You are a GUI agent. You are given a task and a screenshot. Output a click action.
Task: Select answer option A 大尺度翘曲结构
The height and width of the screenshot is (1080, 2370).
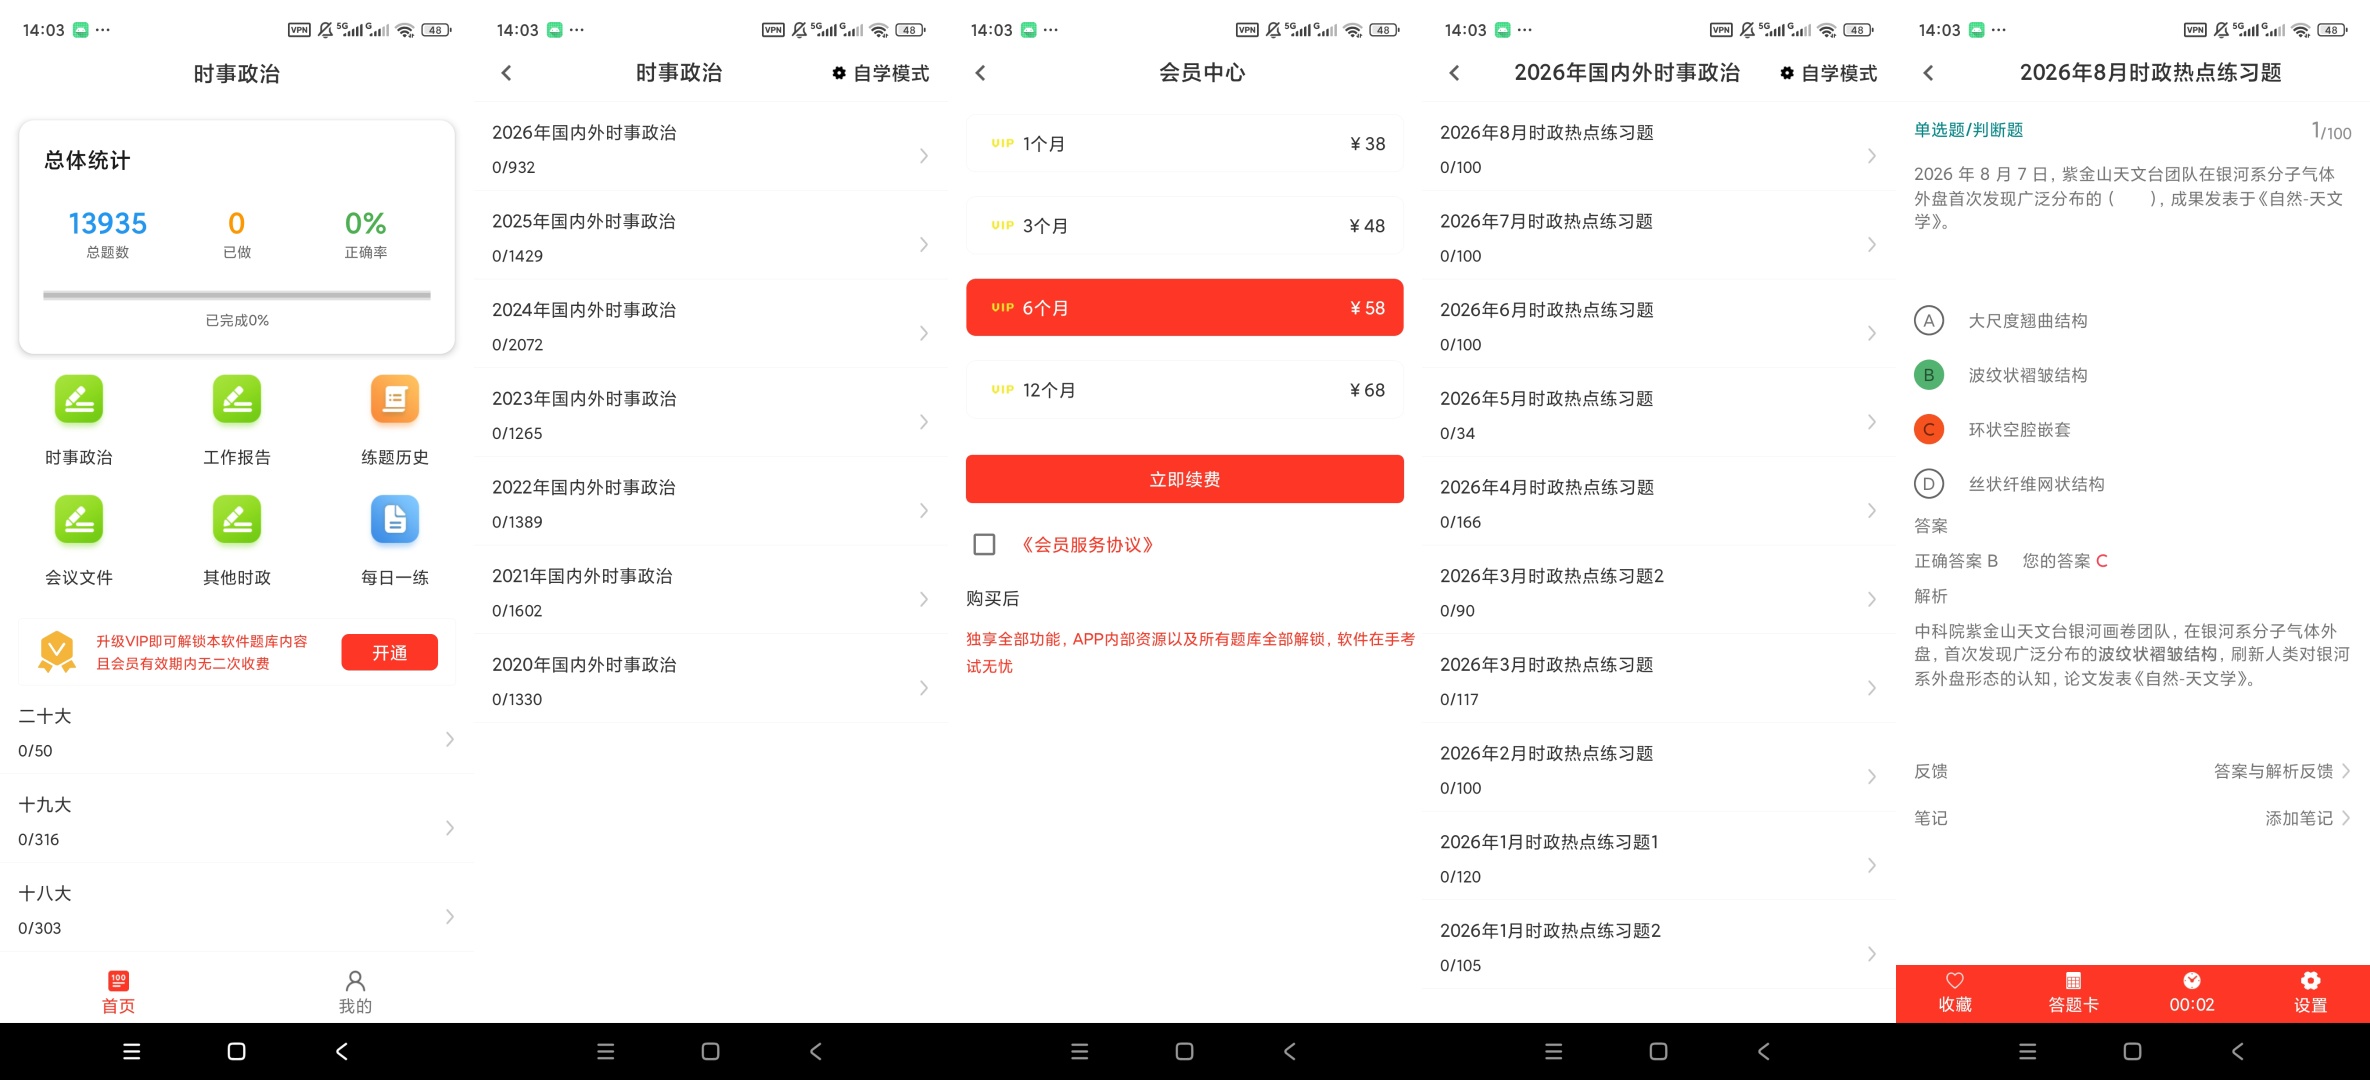1929,321
